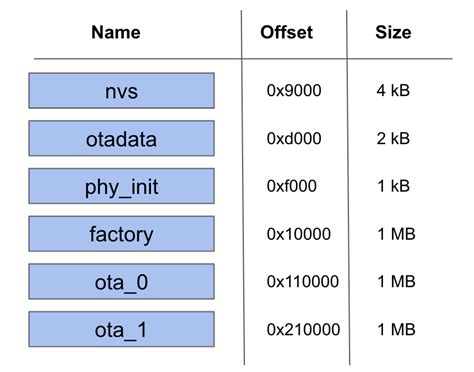Click the phy_init partition box
Image resolution: width=474 pixels, height=372 pixels.
(x=121, y=186)
